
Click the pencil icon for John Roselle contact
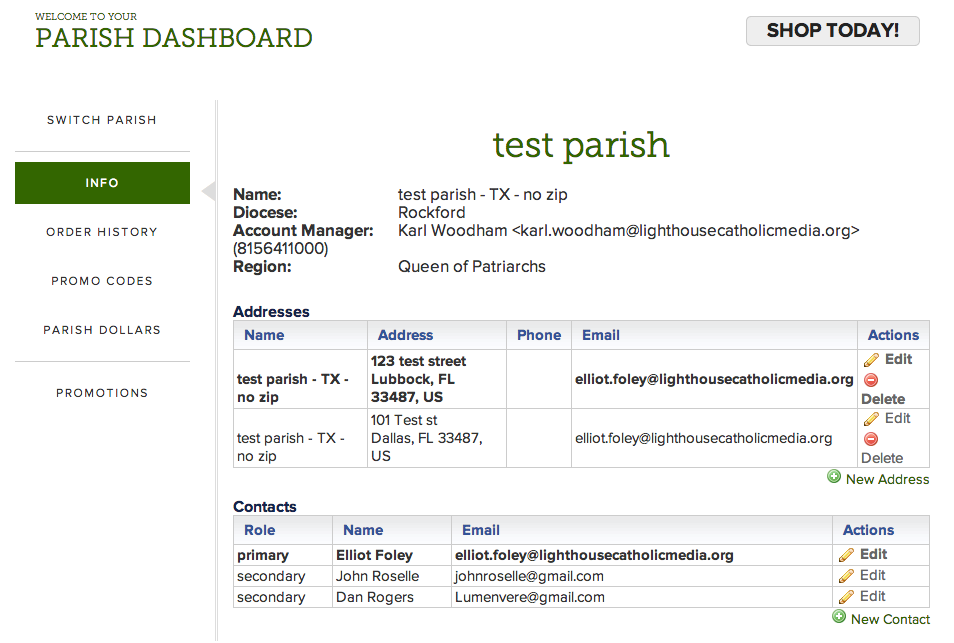click(x=846, y=576)
